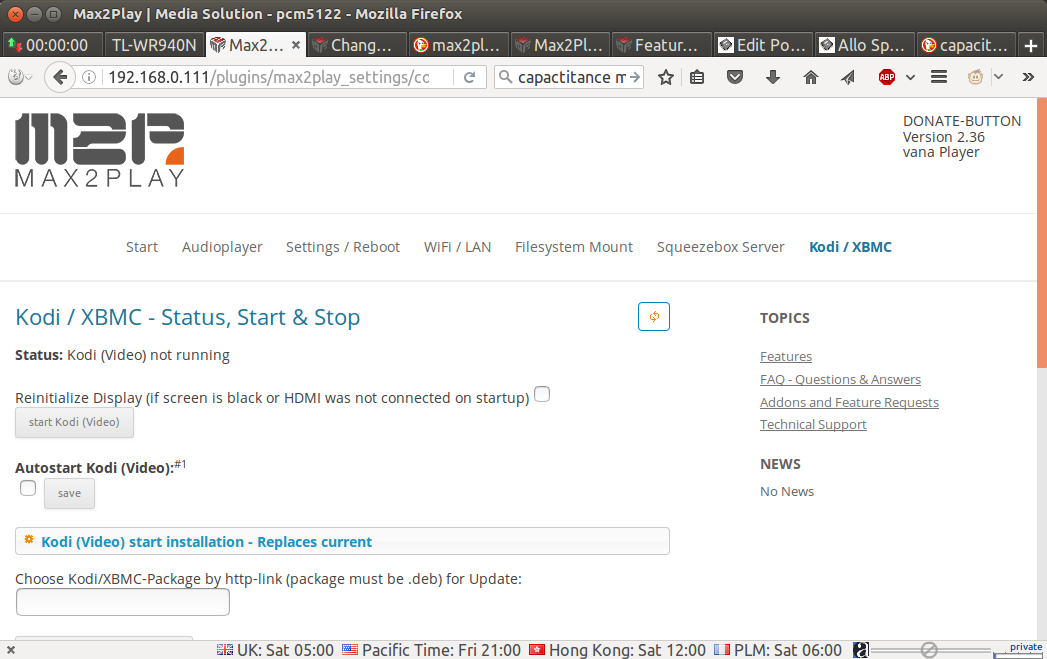Adjust the status bar zoom slider
Image resolution: width=1047 pixels, height=659 pixels.
point(930,650)
